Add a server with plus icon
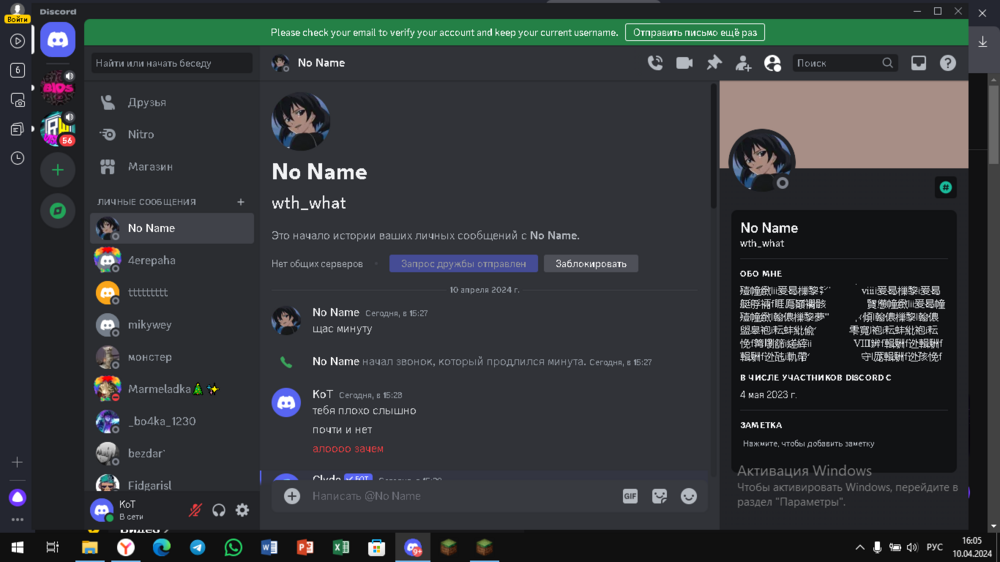This screenshot has width=1000, height=562. coord(57,170)
